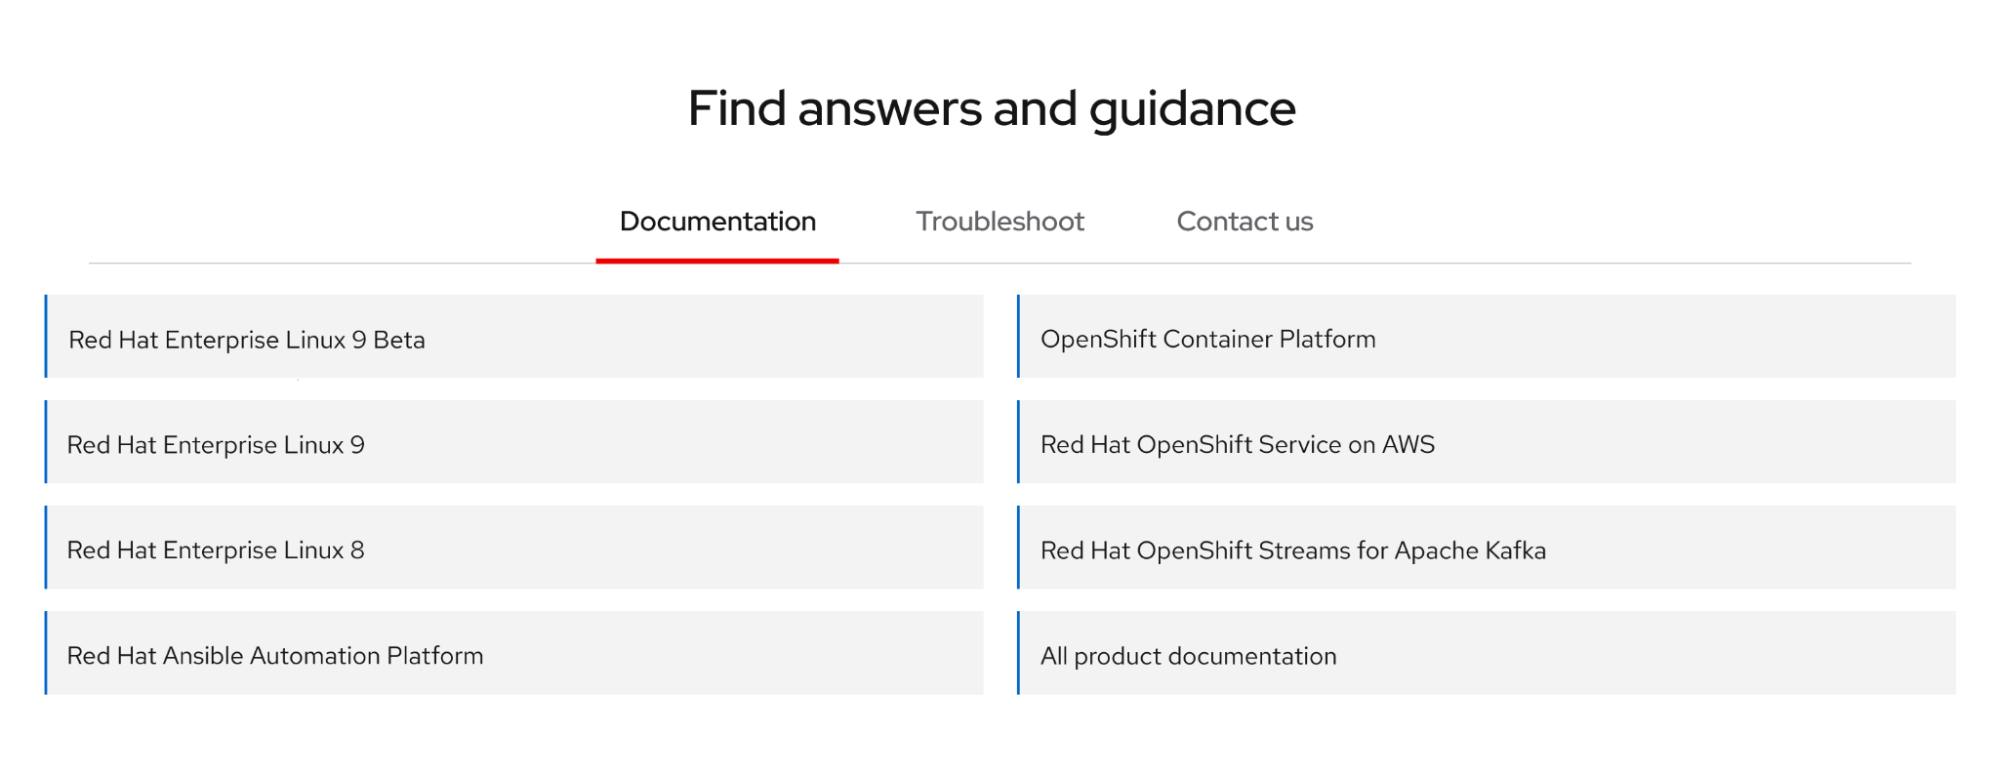Open the Troubleshoot tab
Screen dimensions: 1999x782
tap(999, 221)
